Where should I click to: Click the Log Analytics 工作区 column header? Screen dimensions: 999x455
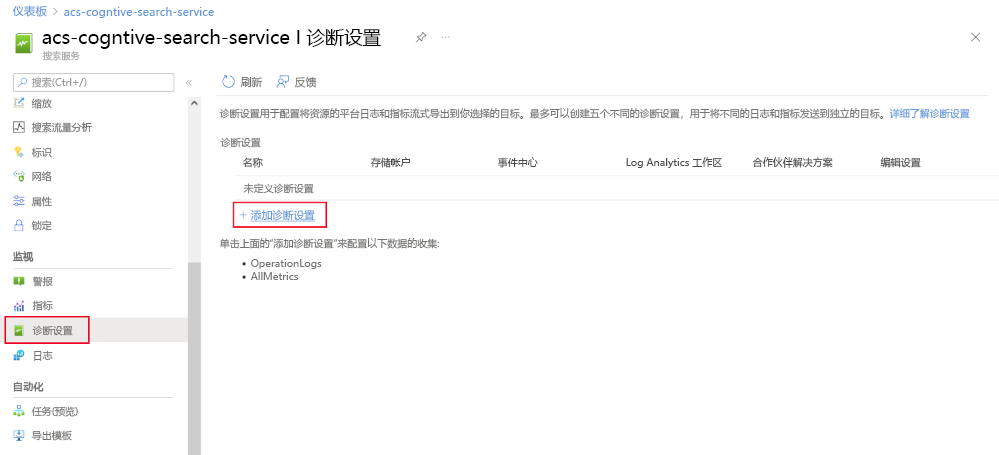click(673, 162)
